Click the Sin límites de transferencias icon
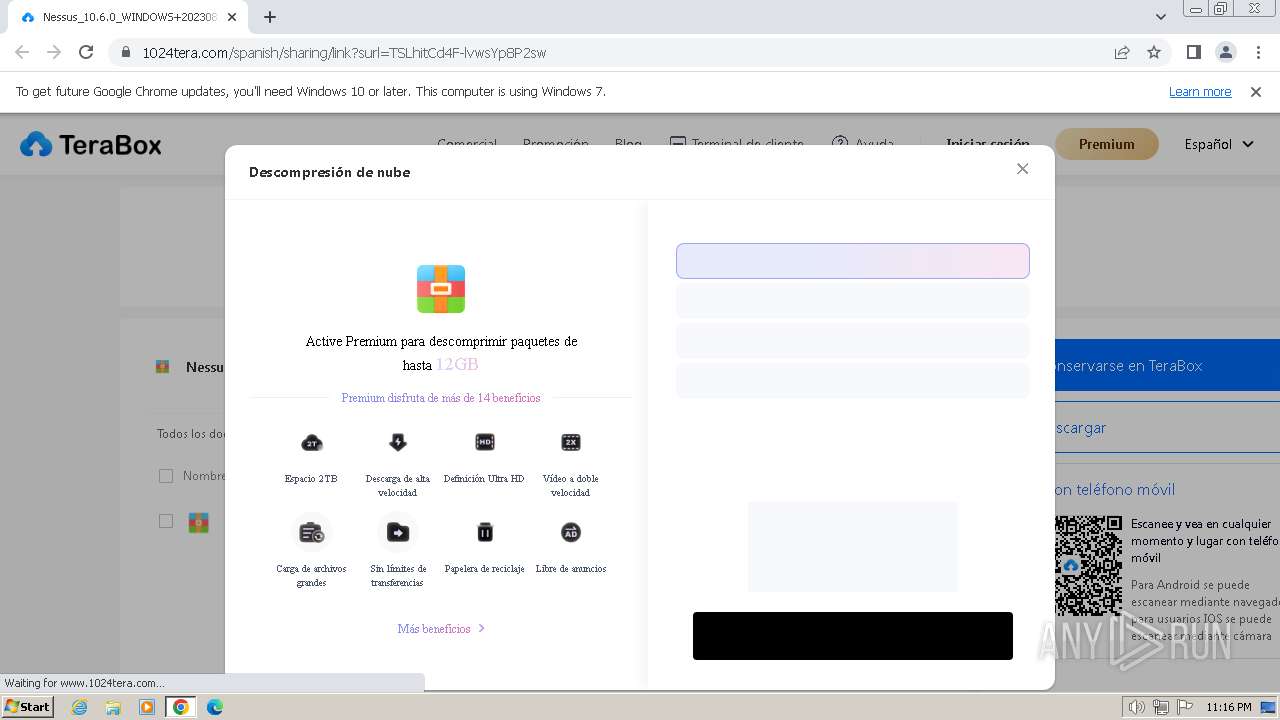Screen dimensions: 1280x720 [x=398, y=532]
